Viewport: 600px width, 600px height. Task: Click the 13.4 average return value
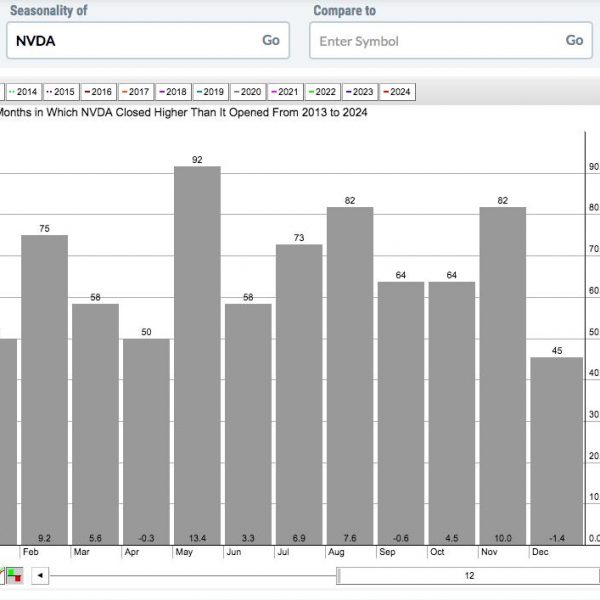pos(197,538)
